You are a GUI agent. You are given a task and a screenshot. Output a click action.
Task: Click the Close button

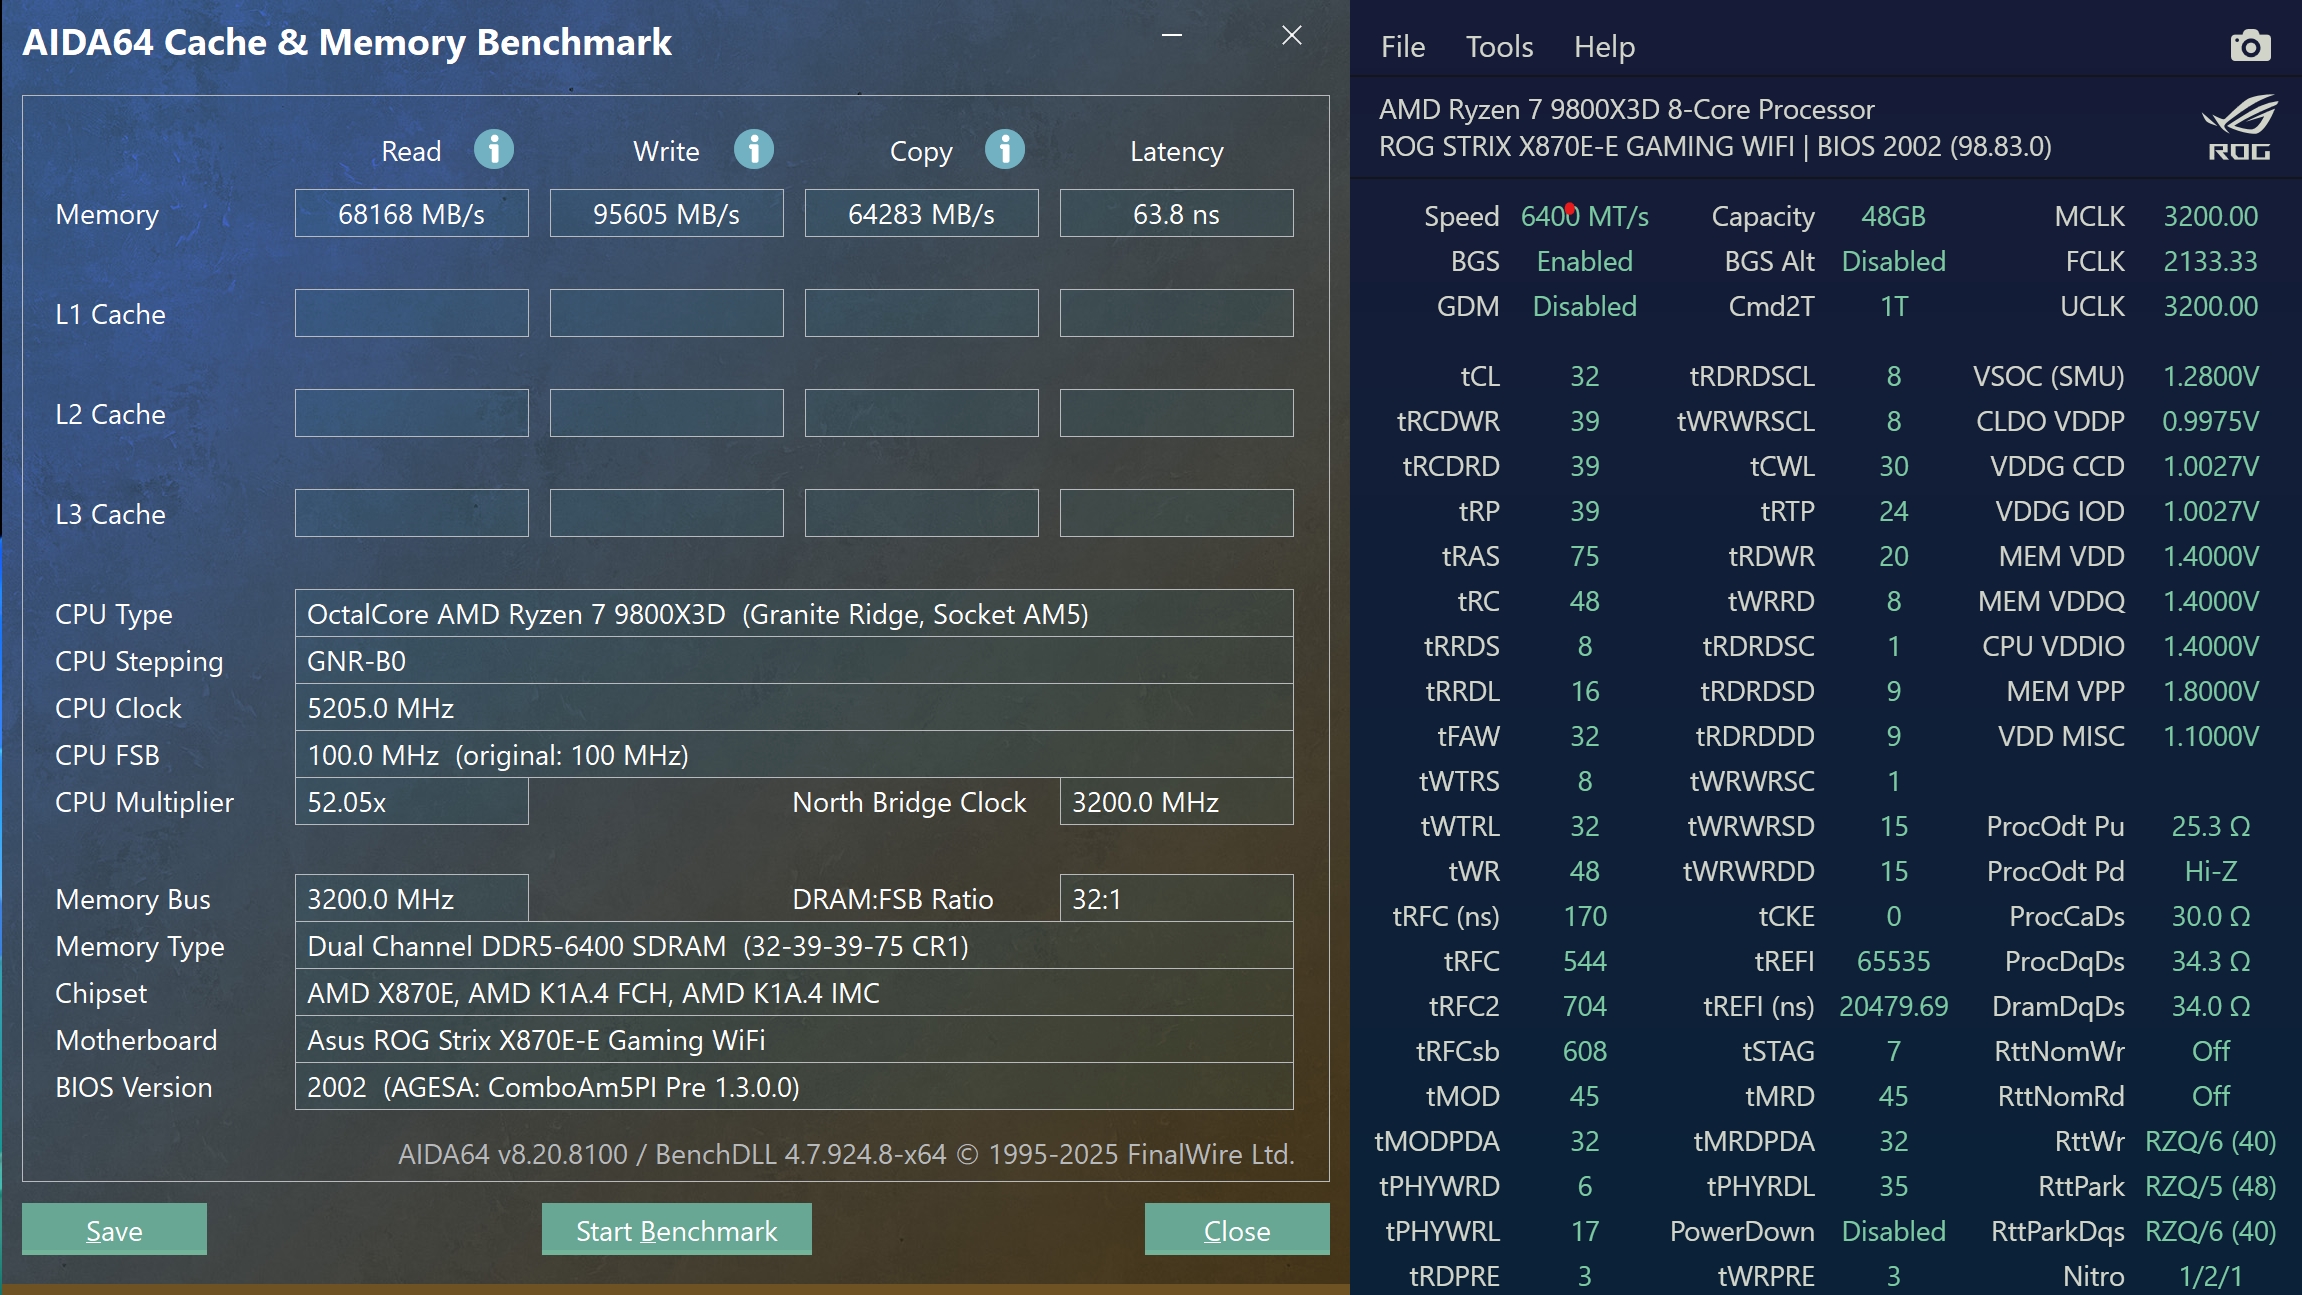[x=1237, y=1229]
